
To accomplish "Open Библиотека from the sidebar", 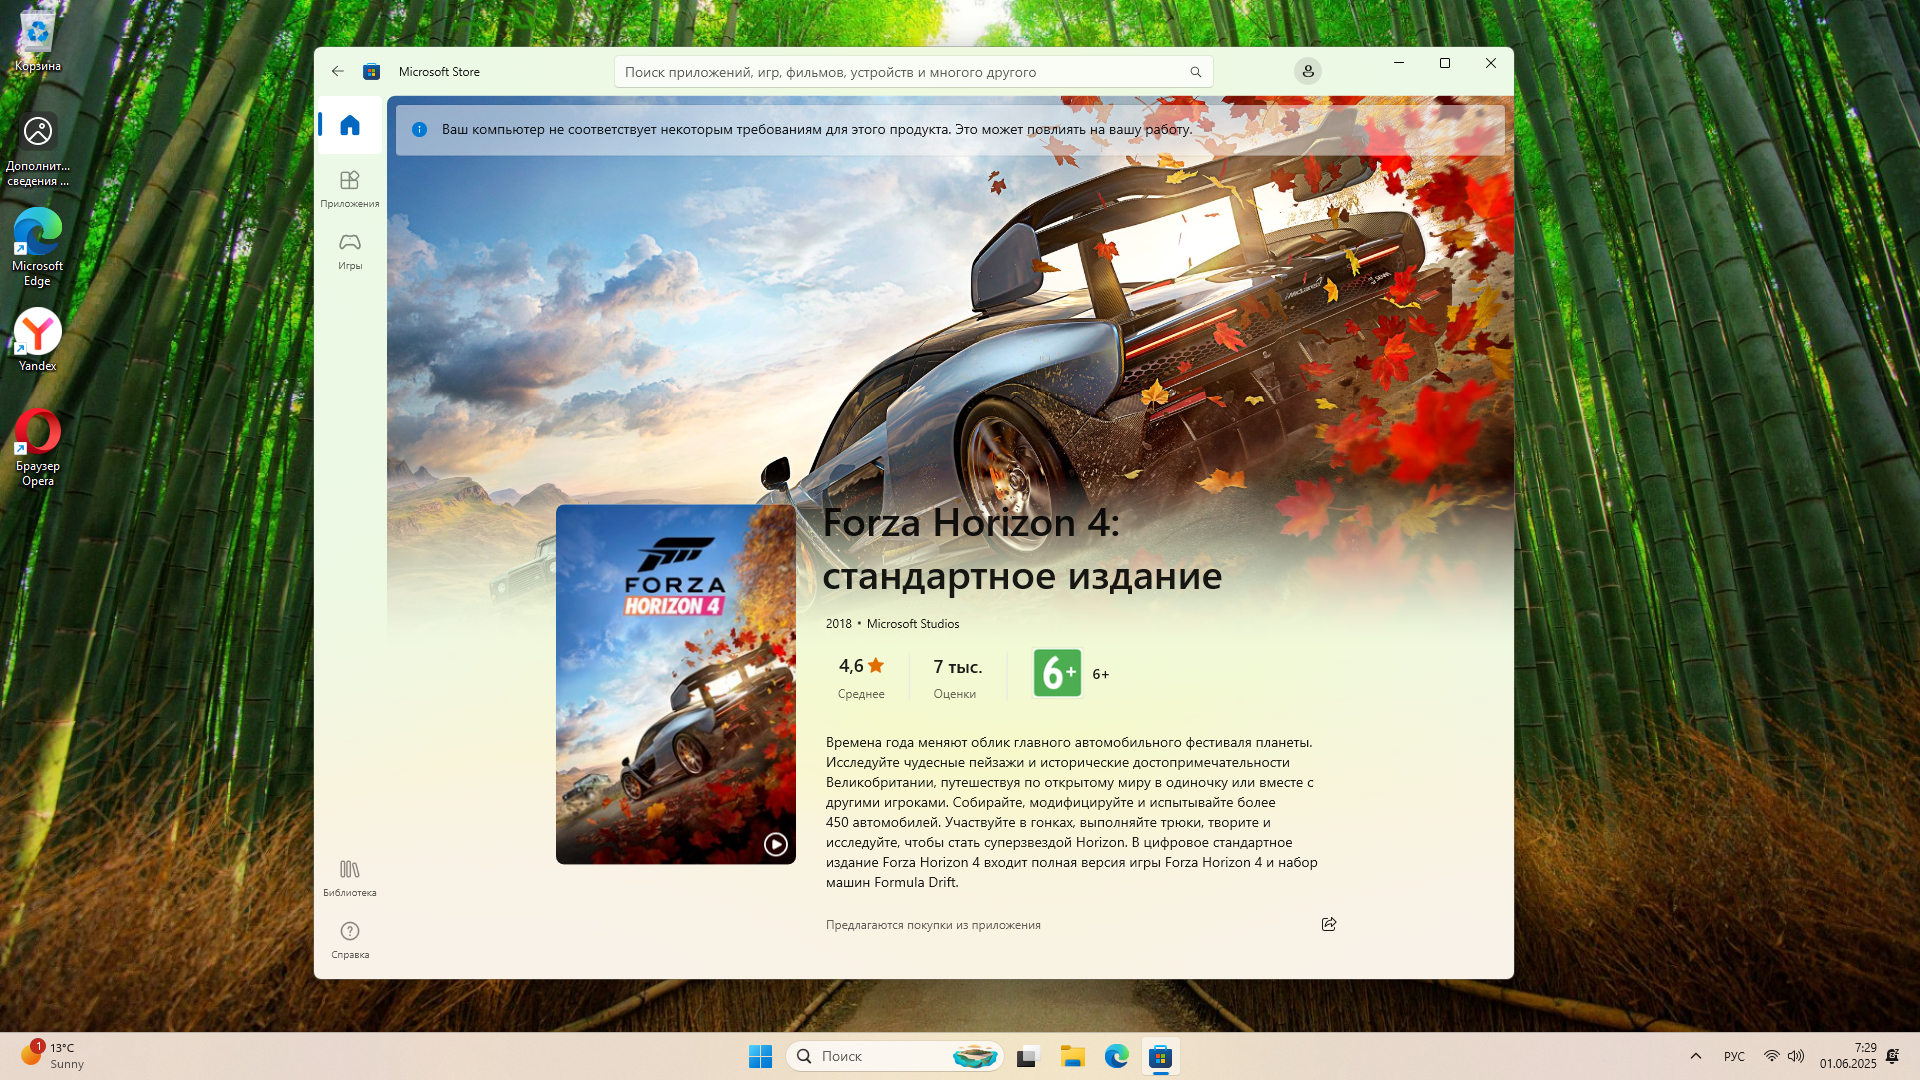I will point(349,877).
